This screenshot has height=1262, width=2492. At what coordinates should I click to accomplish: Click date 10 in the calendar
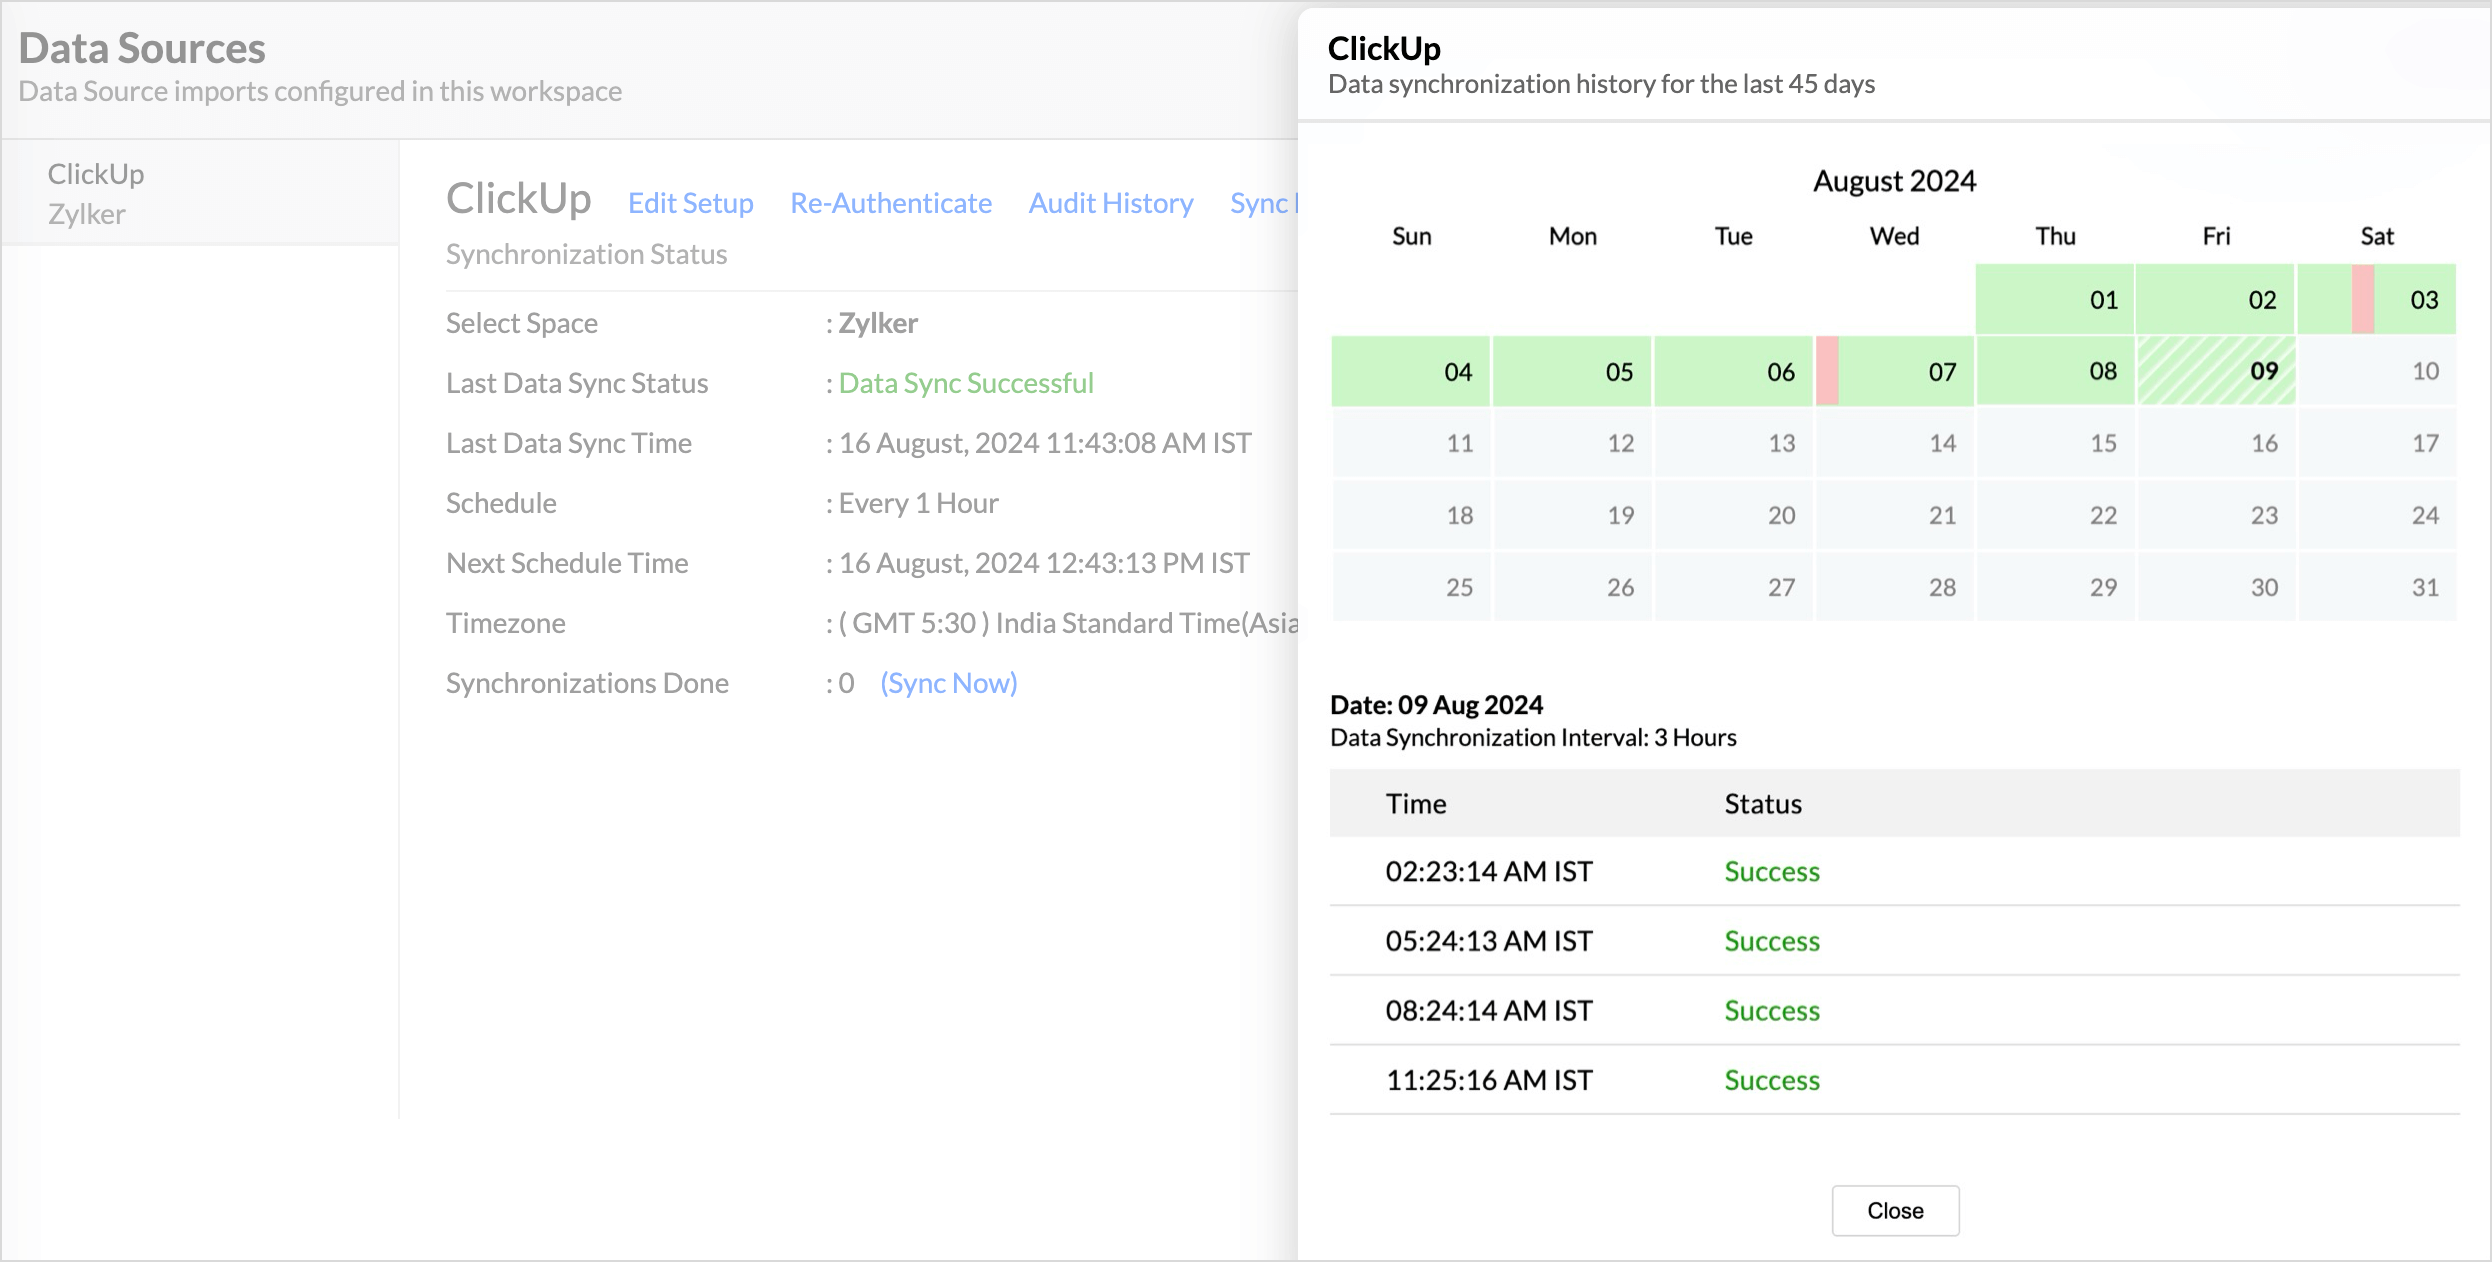point(2377,371)
